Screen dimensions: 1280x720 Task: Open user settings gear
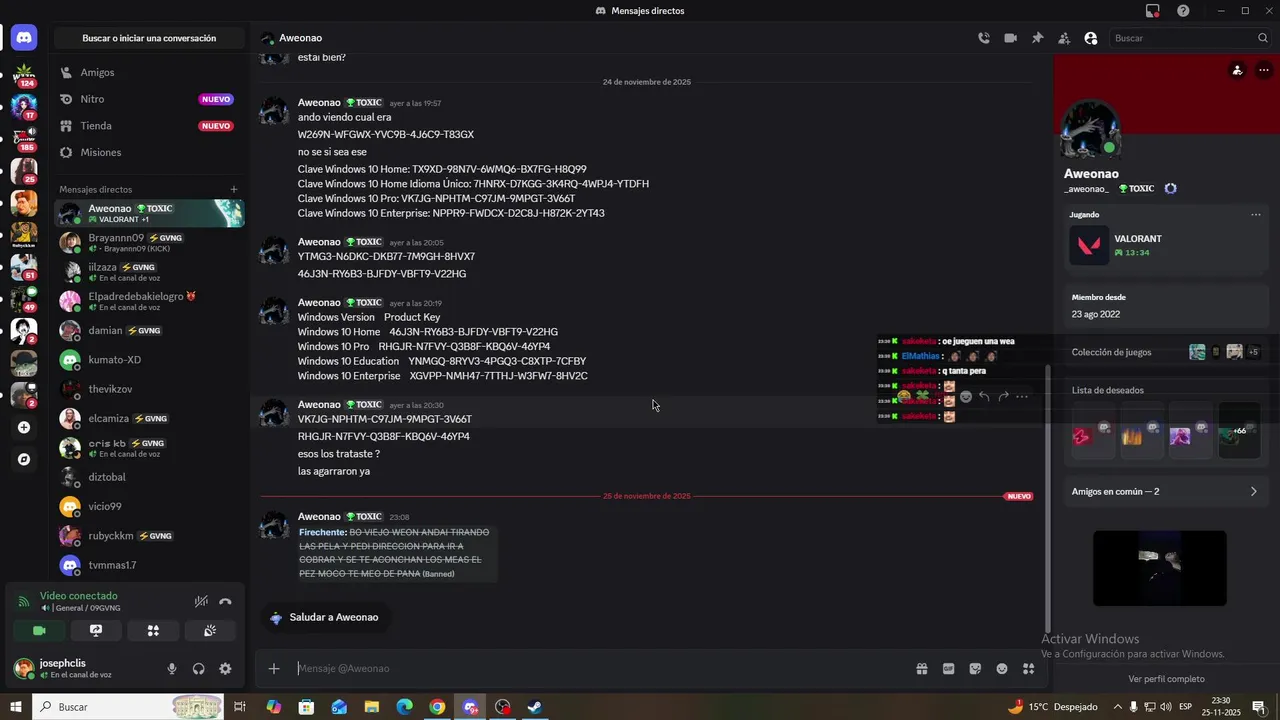point(225,669)
